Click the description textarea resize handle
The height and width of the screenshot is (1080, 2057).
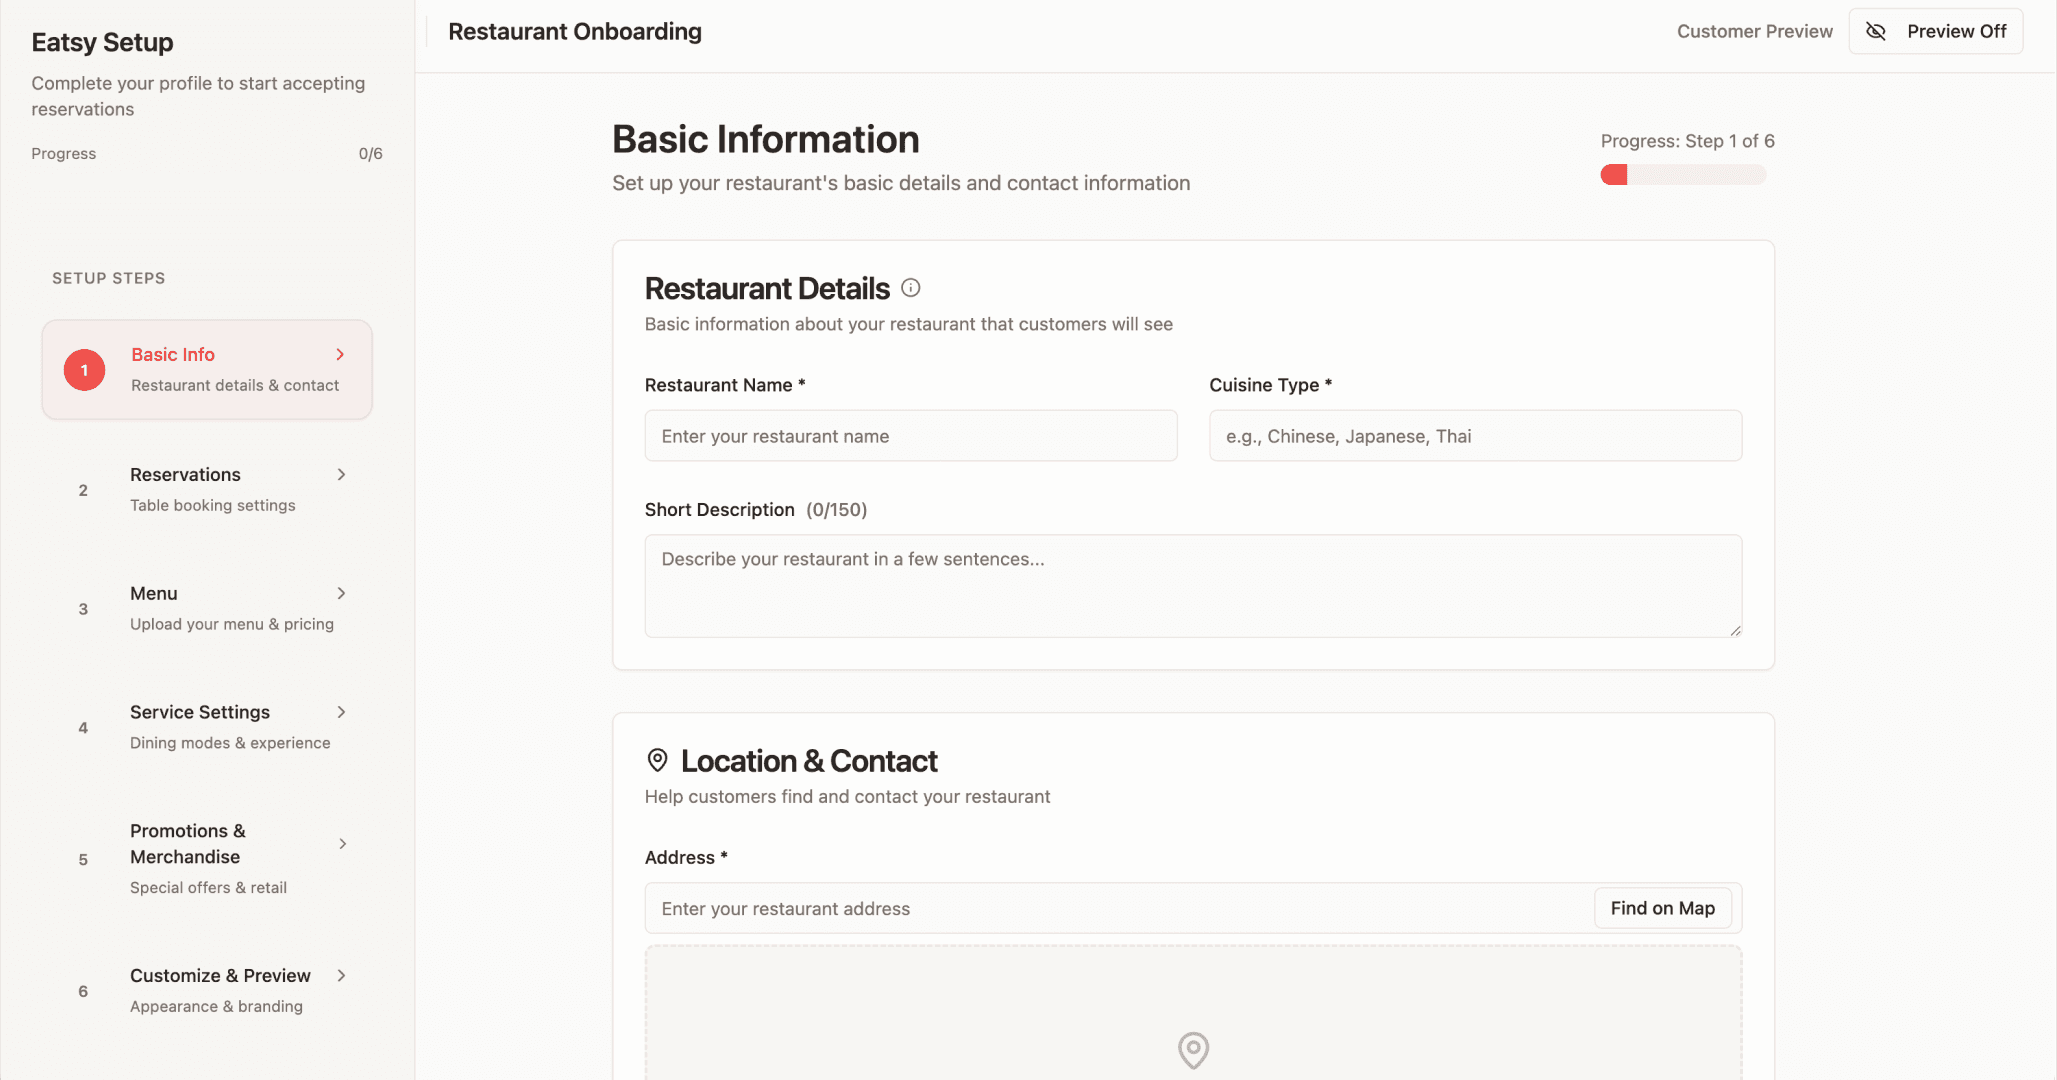1735,631
